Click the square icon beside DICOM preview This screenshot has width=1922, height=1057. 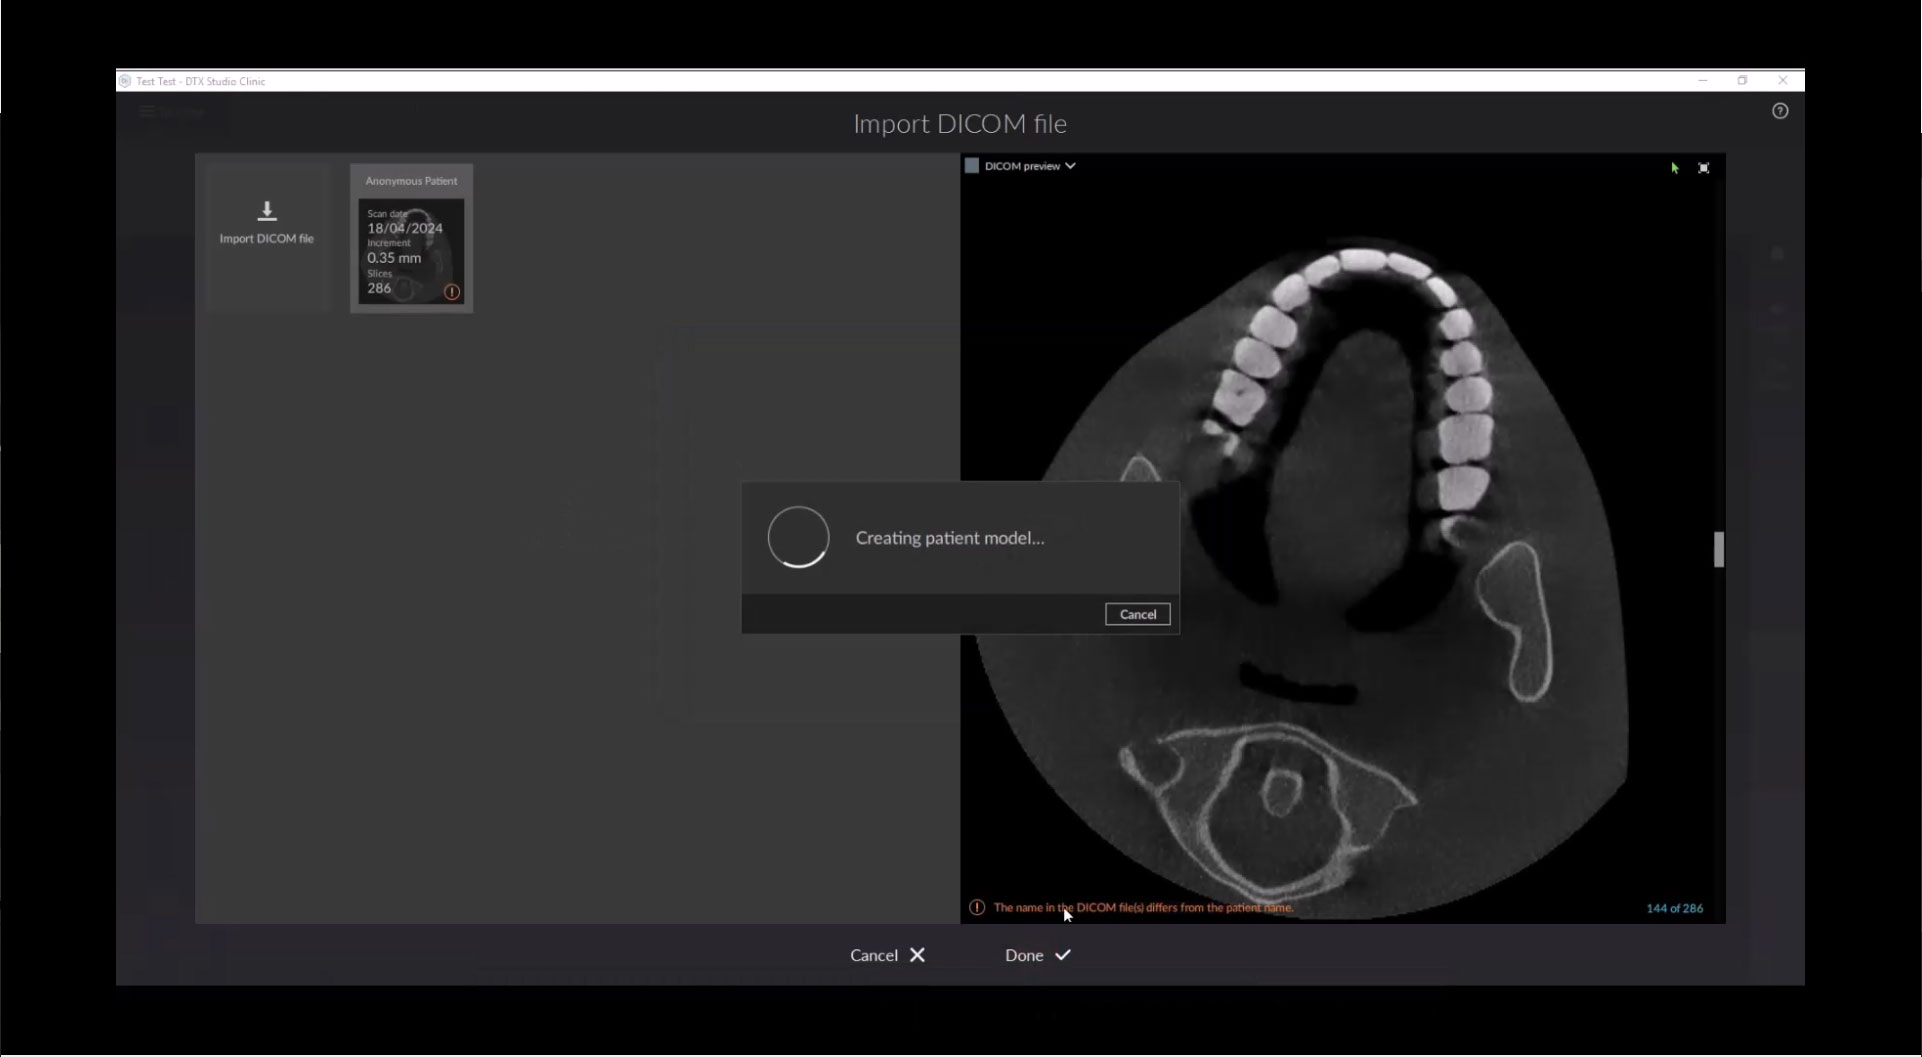(971, 166)
